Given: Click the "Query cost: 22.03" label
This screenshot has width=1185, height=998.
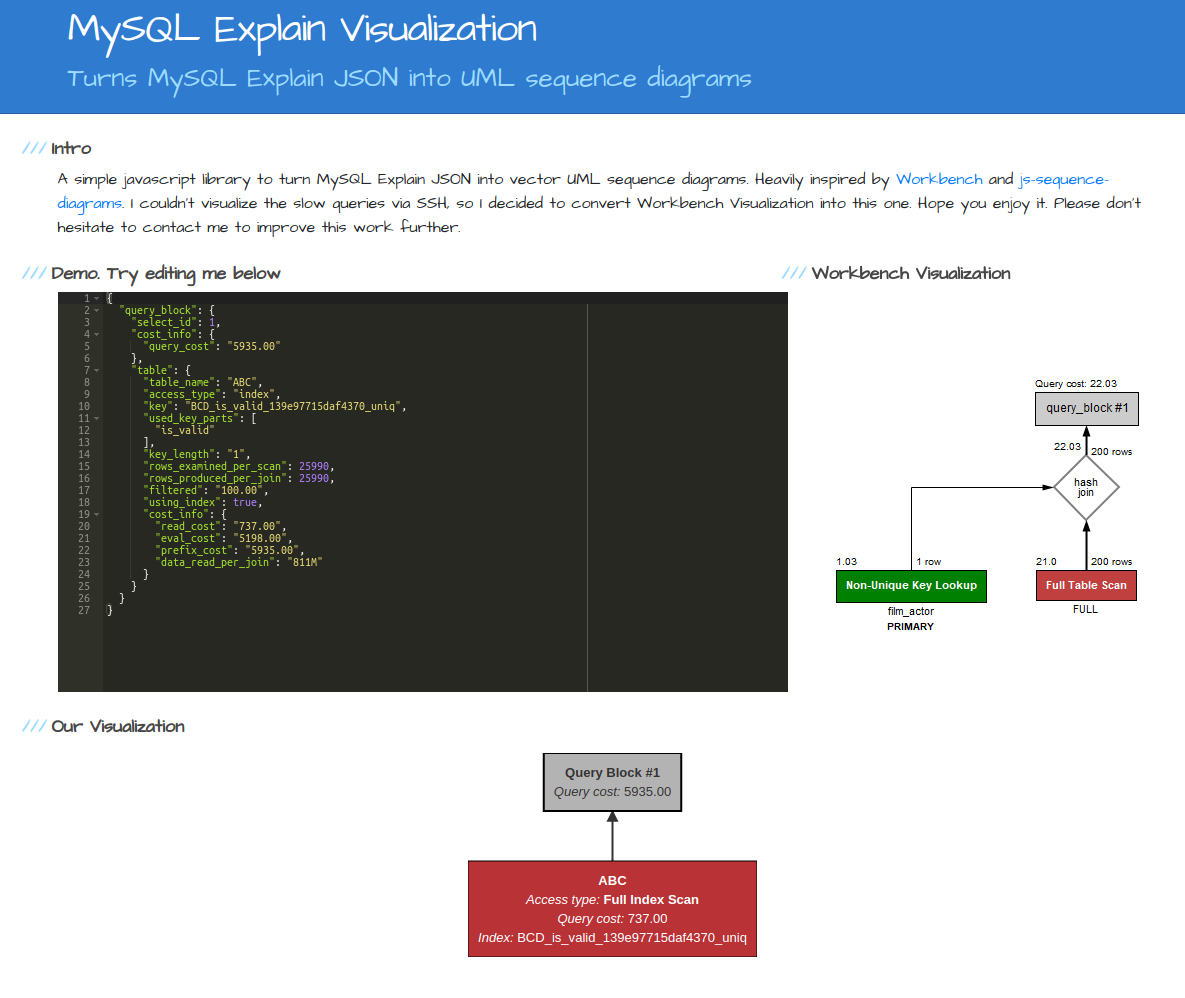Looking at the screenshot, I should tap(1075, 384).
